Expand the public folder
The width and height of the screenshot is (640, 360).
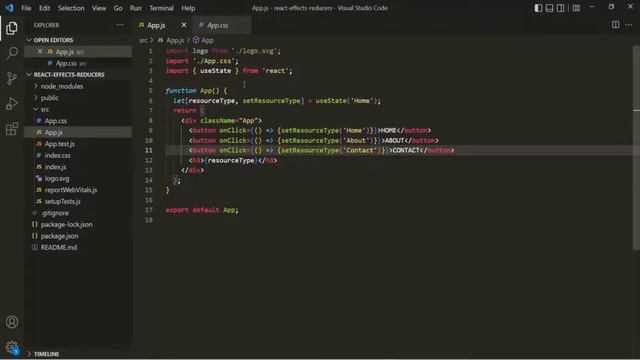pos(49,98)
